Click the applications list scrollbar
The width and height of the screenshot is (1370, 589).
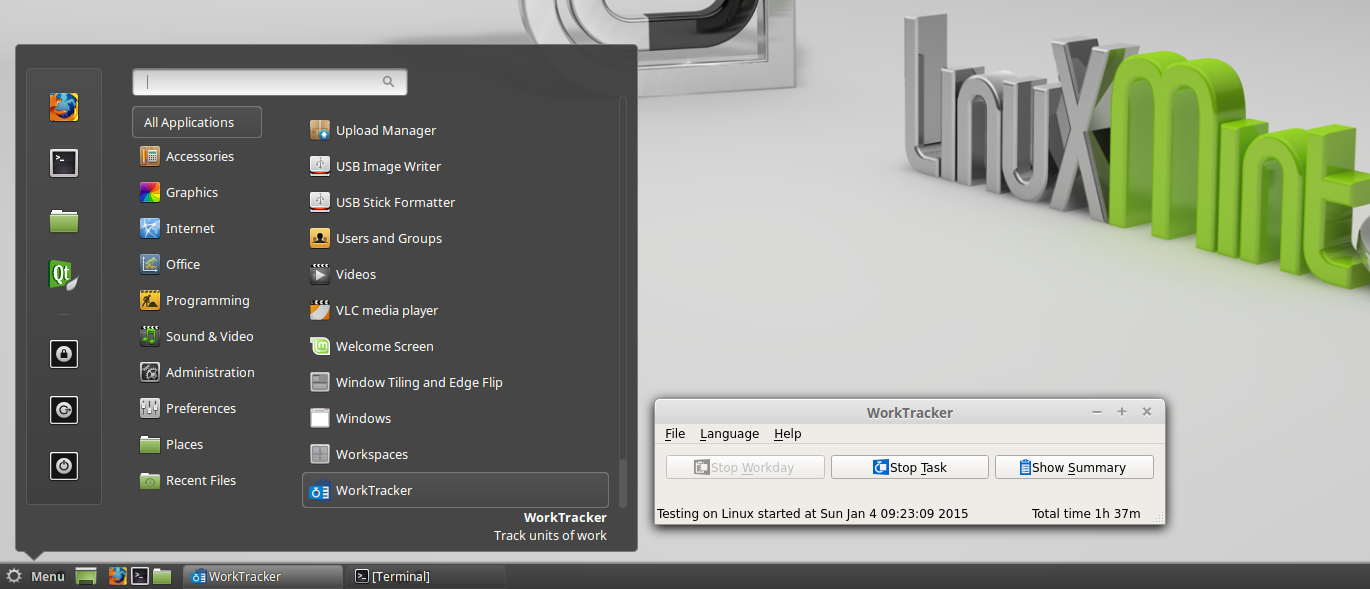pyautogui.click(x=623, y=482)
